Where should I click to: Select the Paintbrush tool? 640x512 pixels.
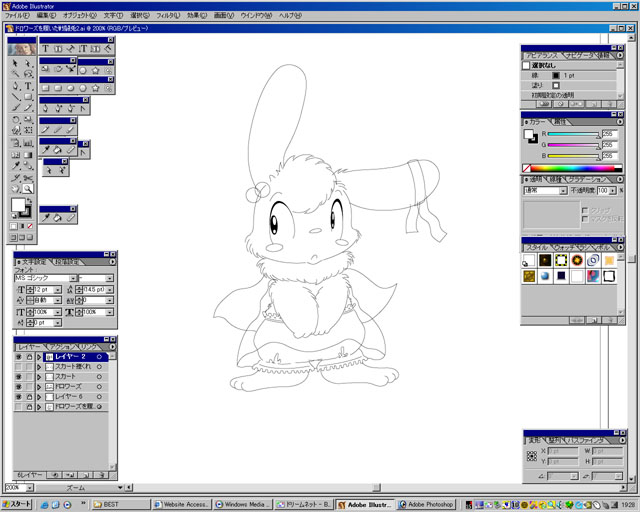tap(16, 108)
